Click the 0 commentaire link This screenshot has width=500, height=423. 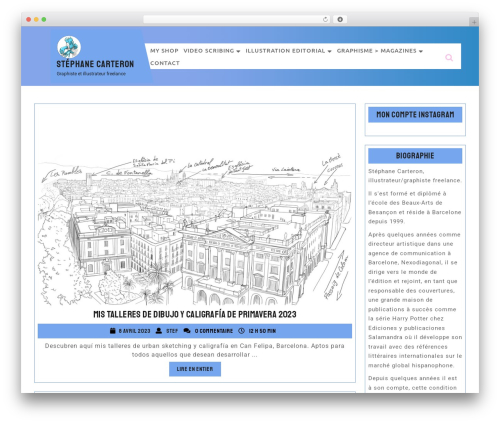pos(214,331)
